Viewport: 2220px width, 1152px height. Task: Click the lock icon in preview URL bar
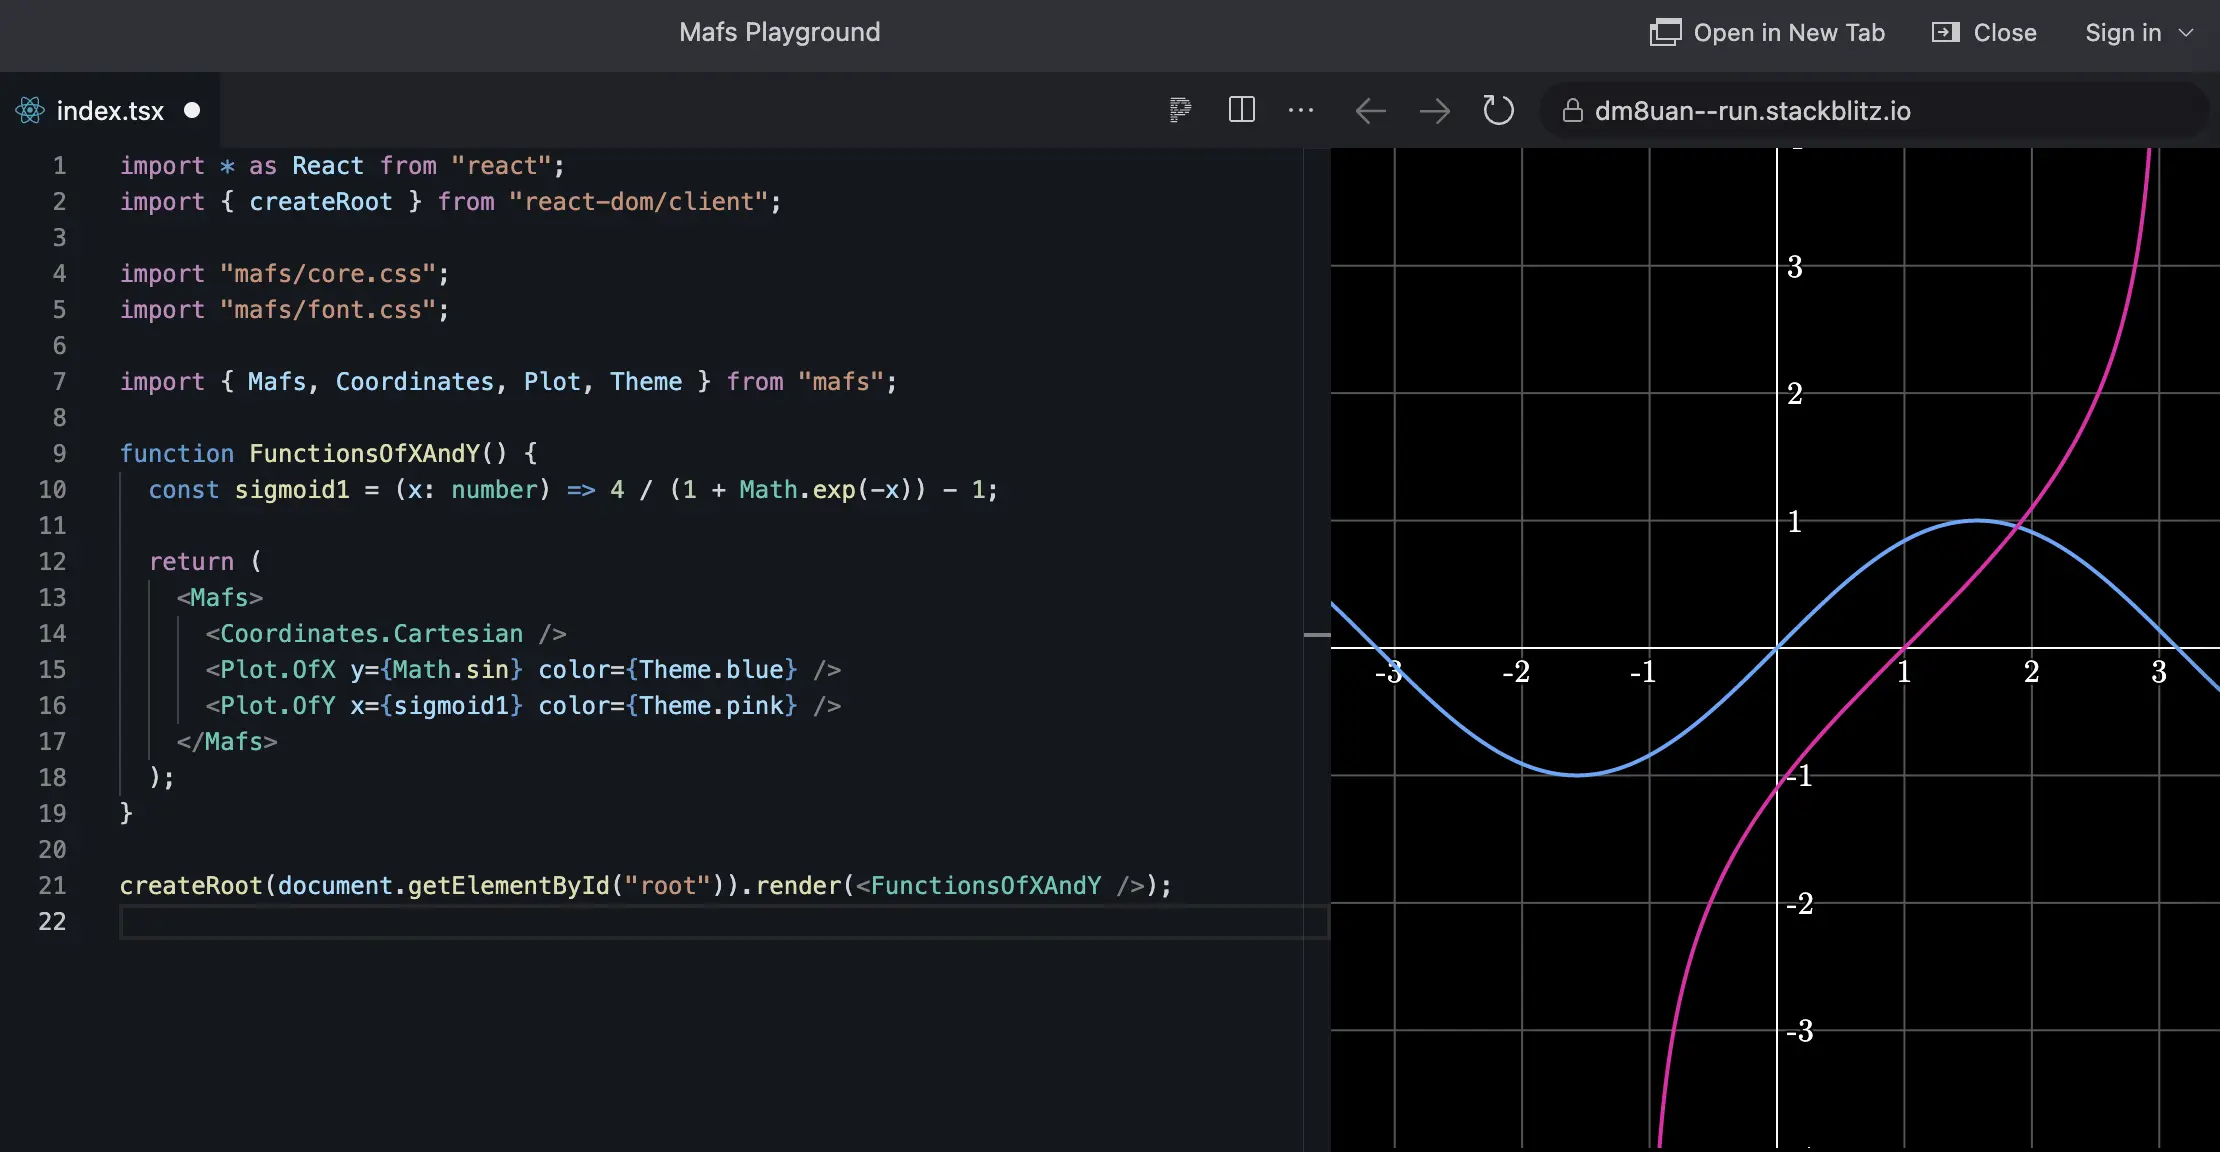(1572, 111)
